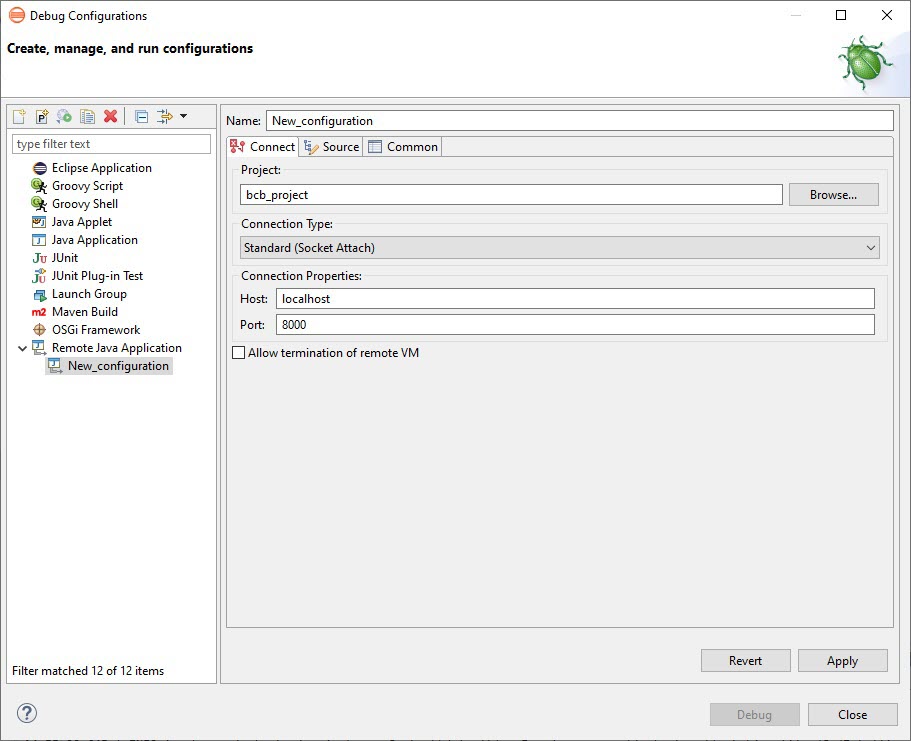Browse for a project
911x741 pixels.
point(834,195)
